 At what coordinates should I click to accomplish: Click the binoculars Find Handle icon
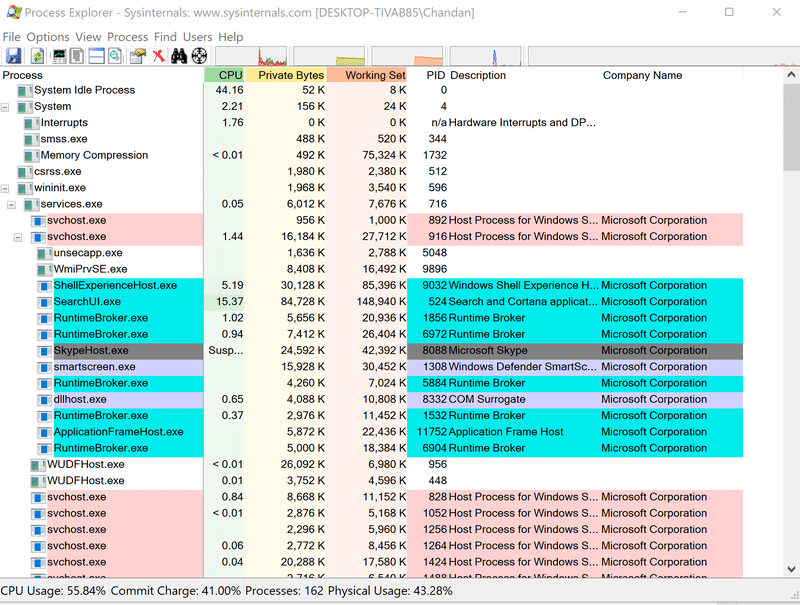179,56
